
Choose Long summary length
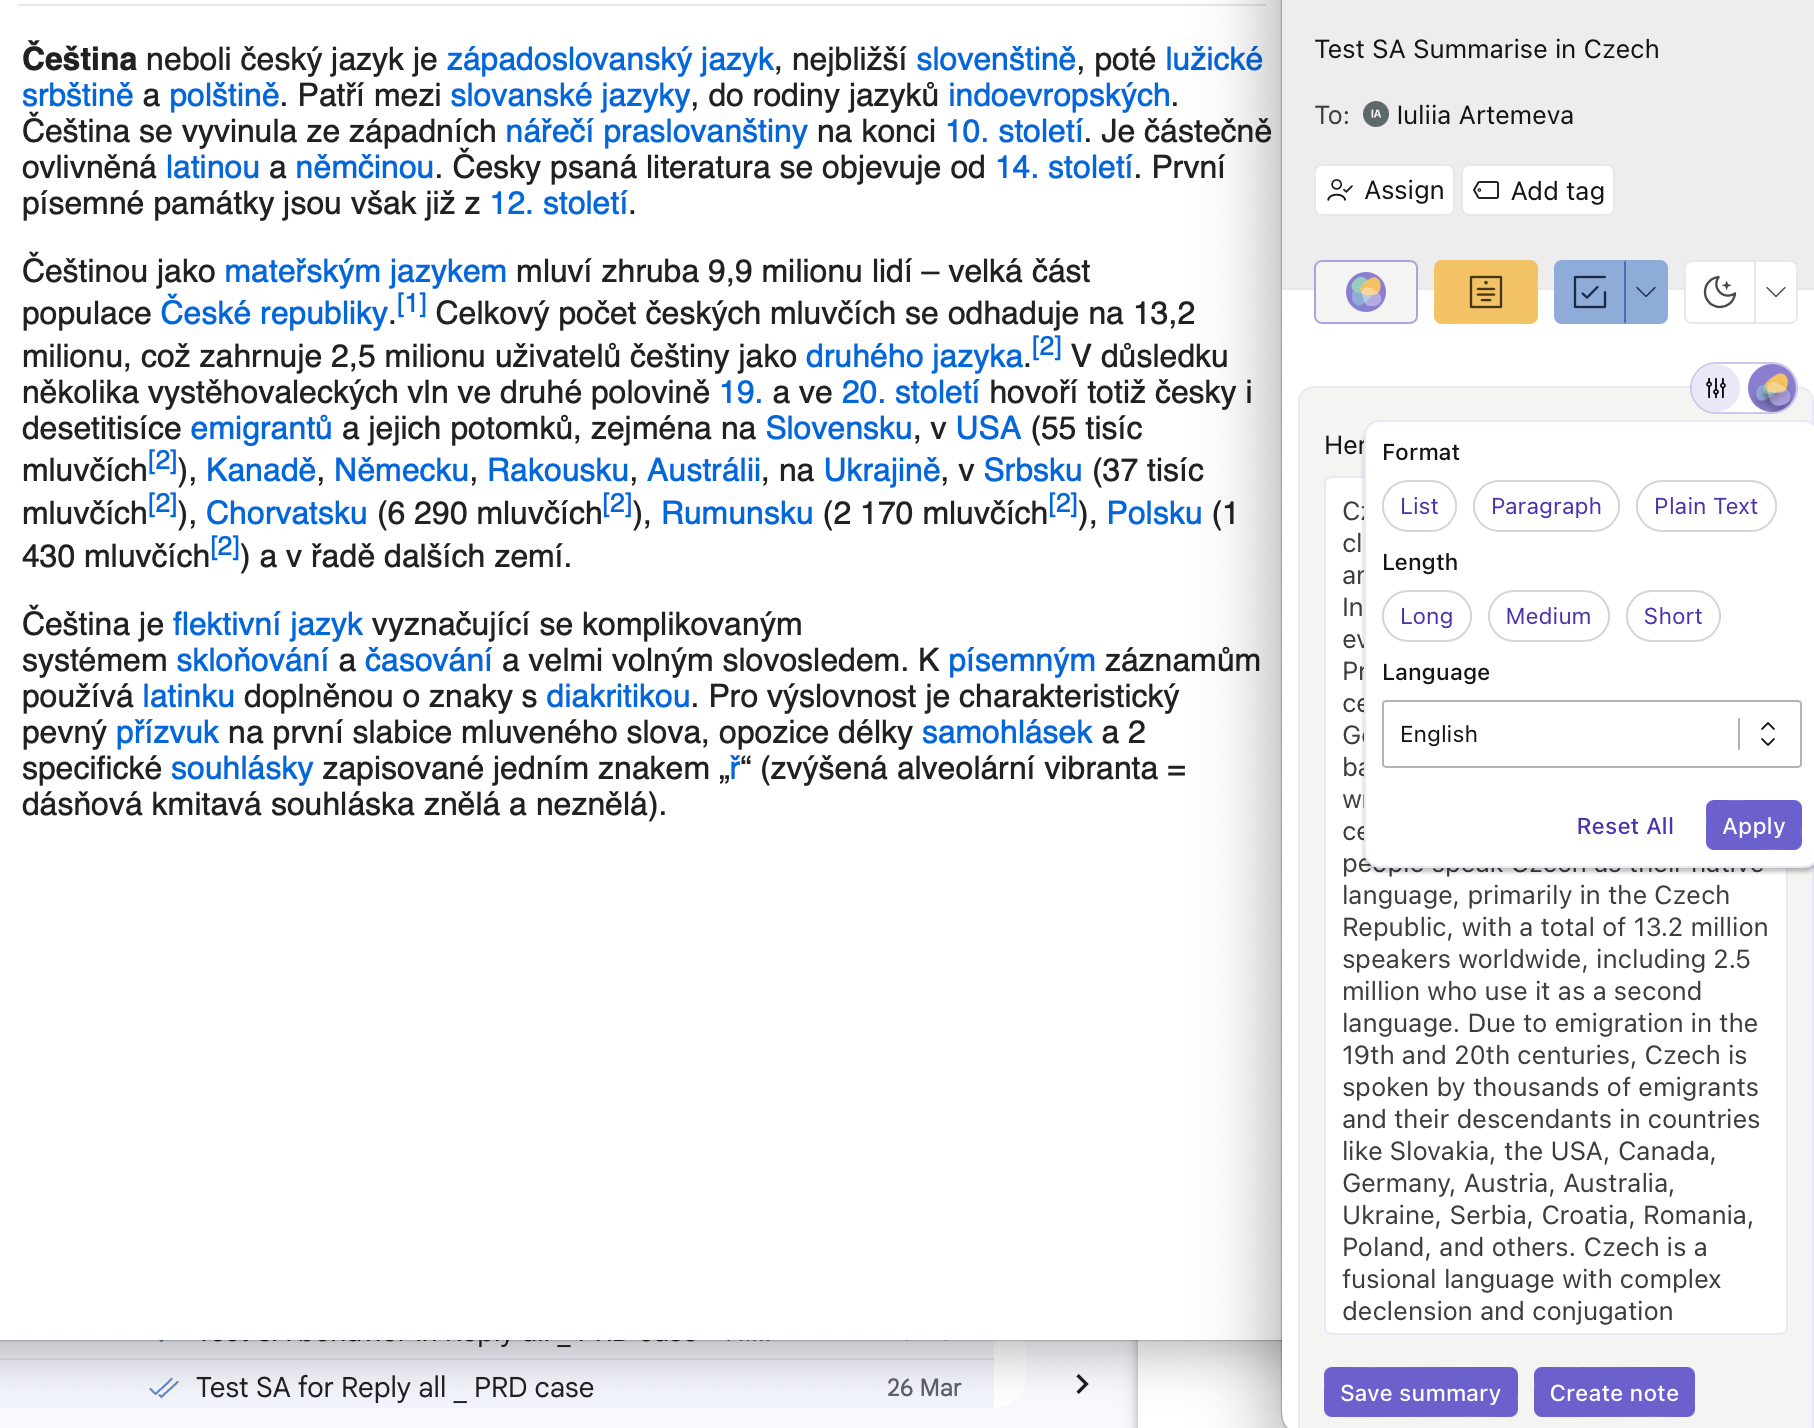pyautogui.click(x=1426, y=616)
